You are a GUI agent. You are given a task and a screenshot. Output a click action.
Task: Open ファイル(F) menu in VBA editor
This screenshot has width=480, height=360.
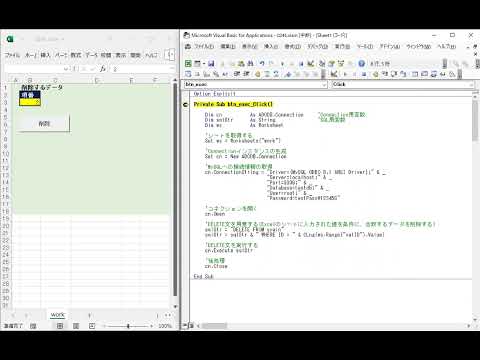[204, 46]
